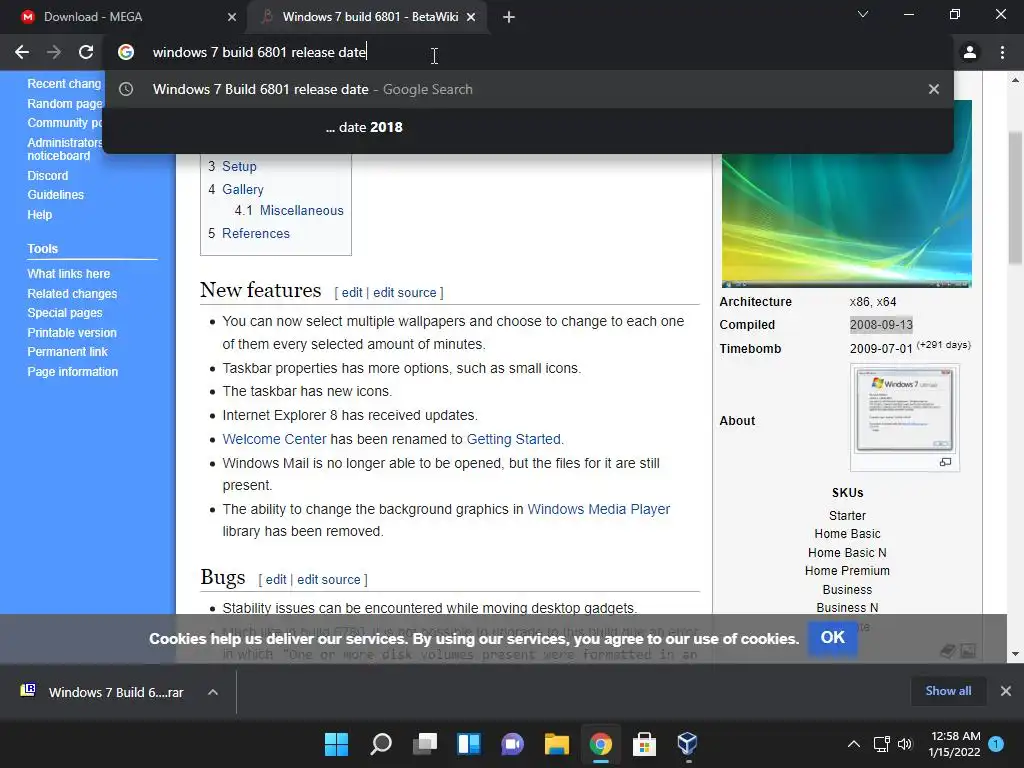Open the Help sidebar link
Viewport: 1024px width, 768px height.
[39, 215]
